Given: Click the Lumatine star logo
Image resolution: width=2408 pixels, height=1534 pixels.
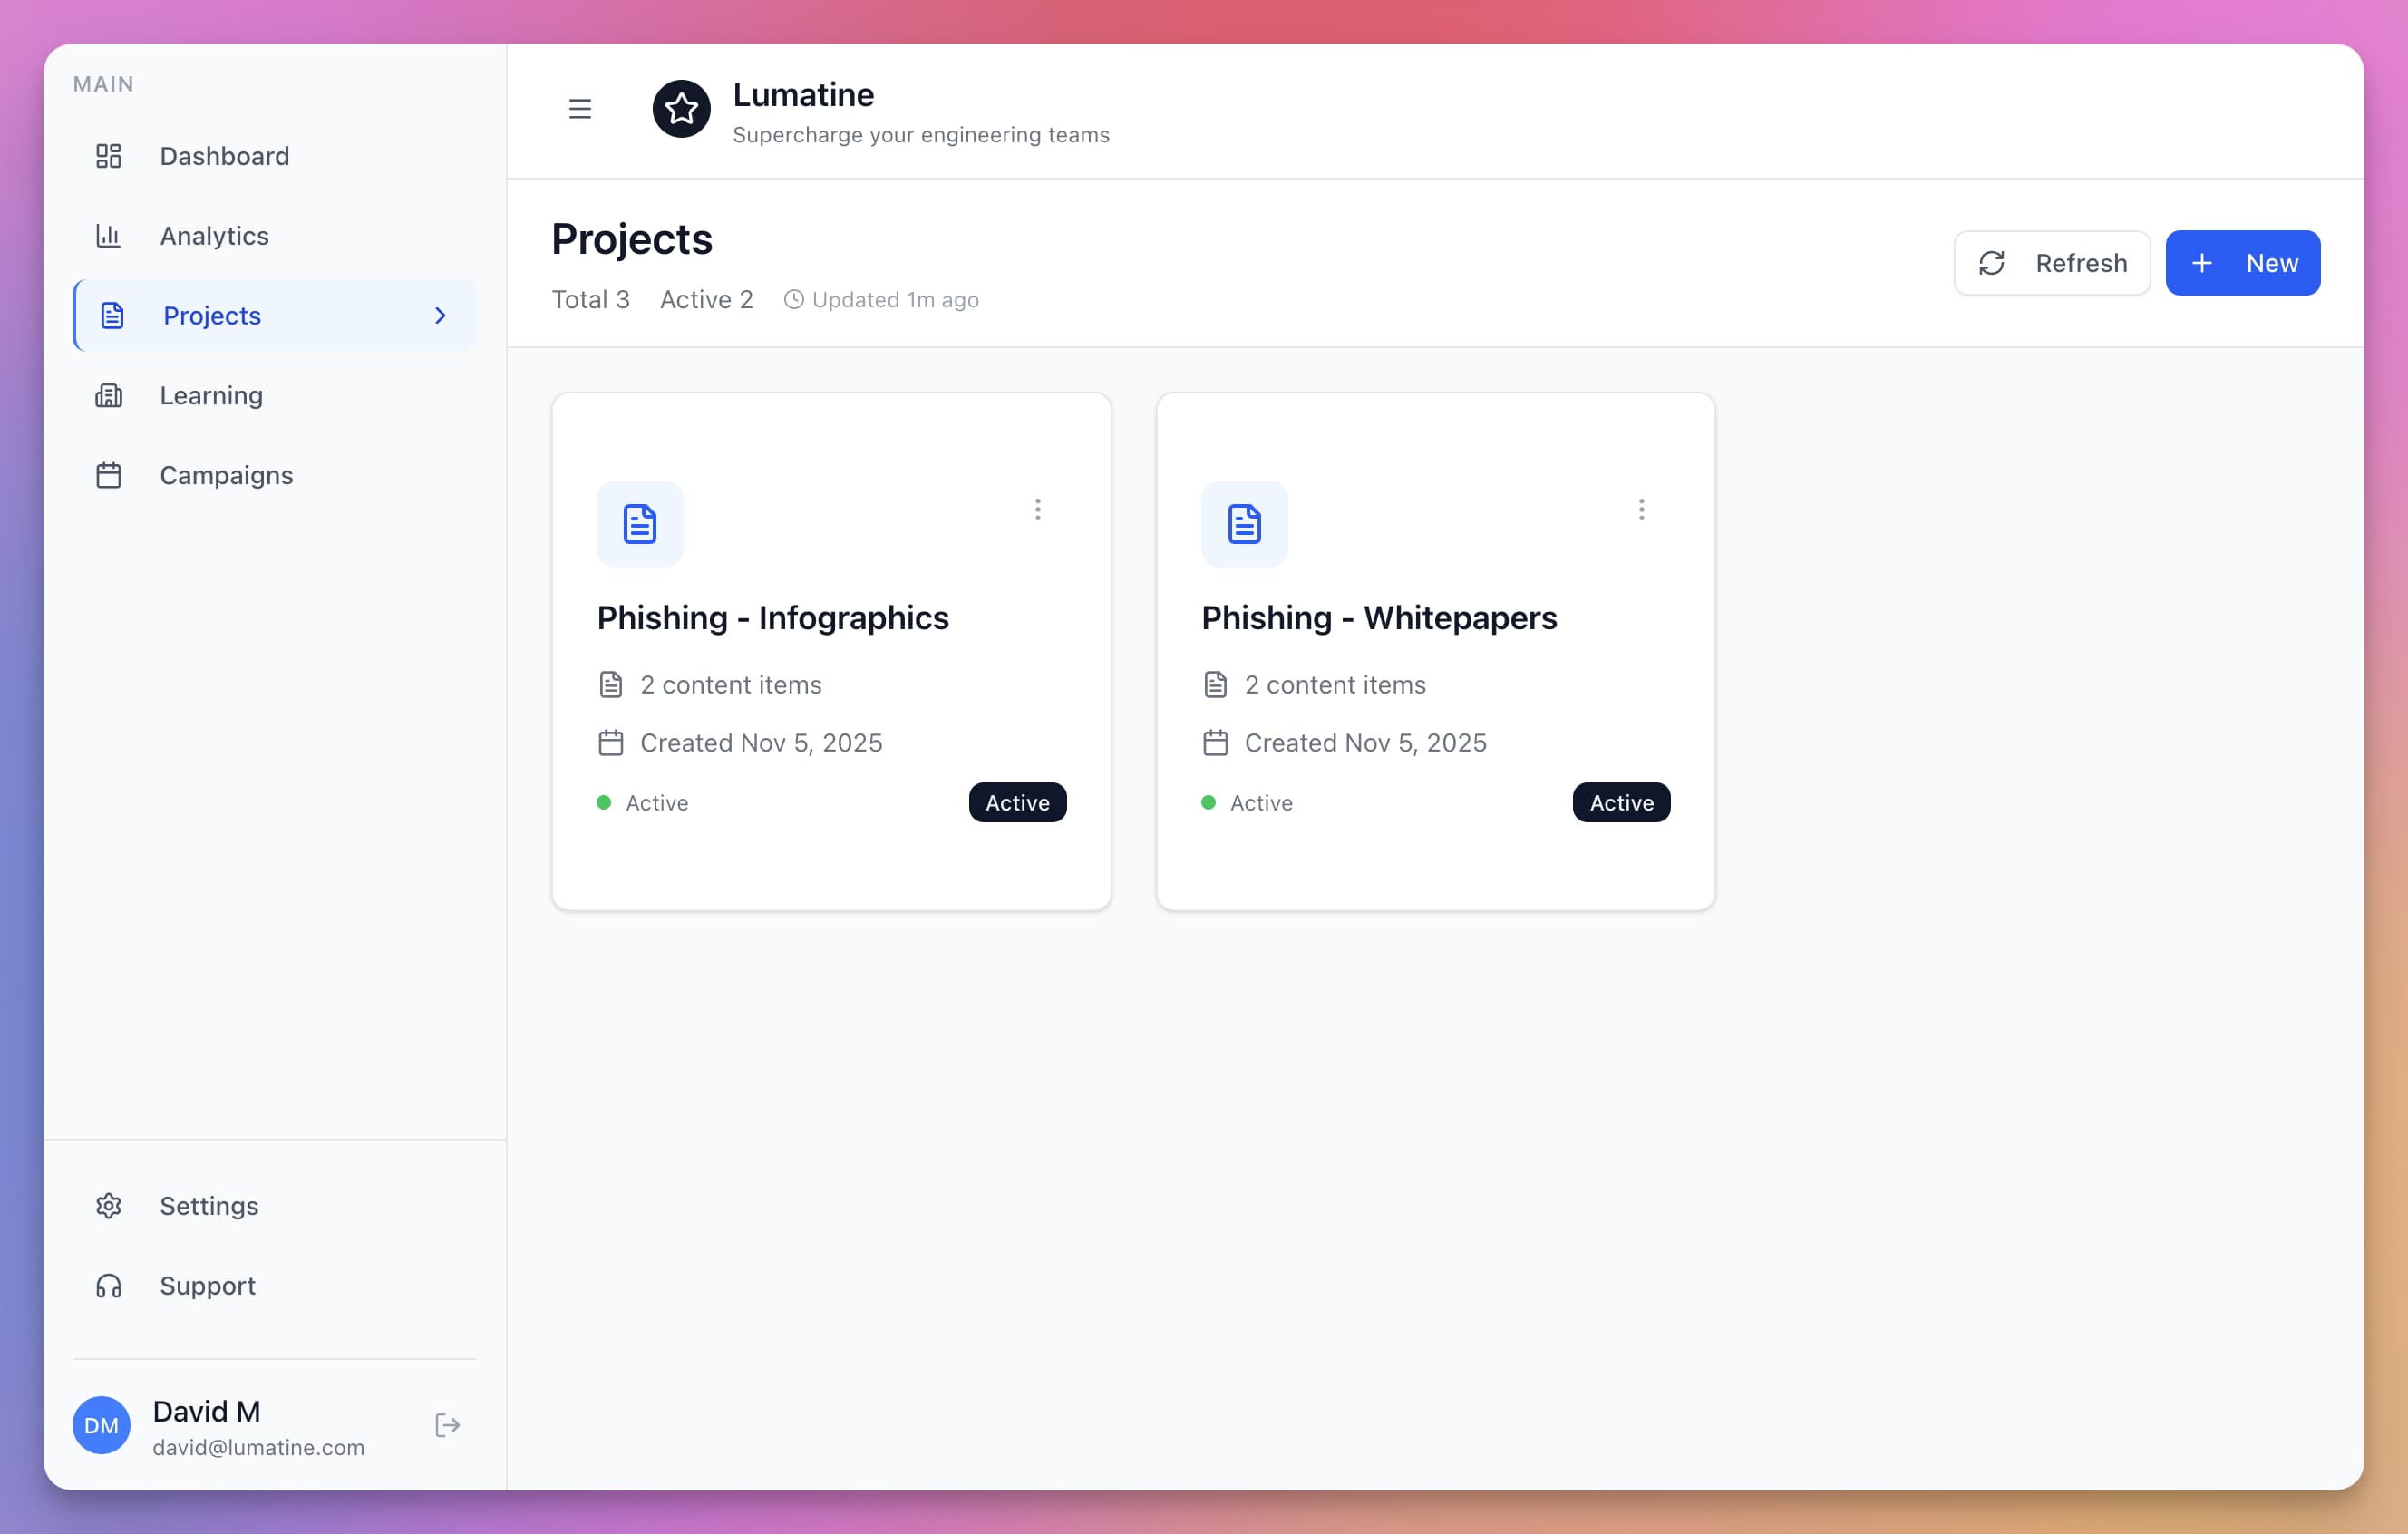Looking at the screenshot, I should coord(681,109).
